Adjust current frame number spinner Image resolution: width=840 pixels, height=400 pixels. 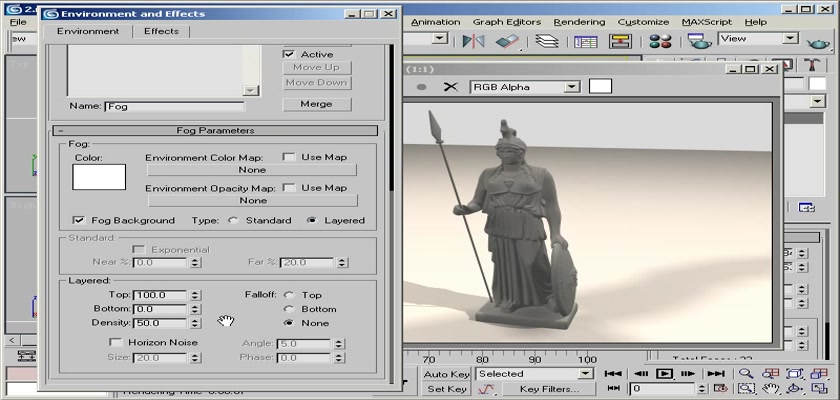point(703,388)
